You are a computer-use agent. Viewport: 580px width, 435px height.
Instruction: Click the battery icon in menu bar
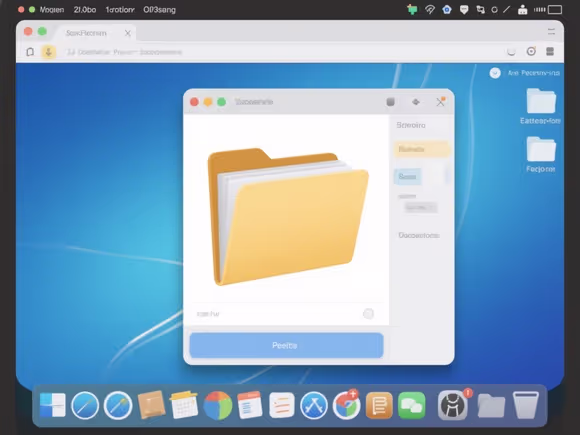(555, 10)
